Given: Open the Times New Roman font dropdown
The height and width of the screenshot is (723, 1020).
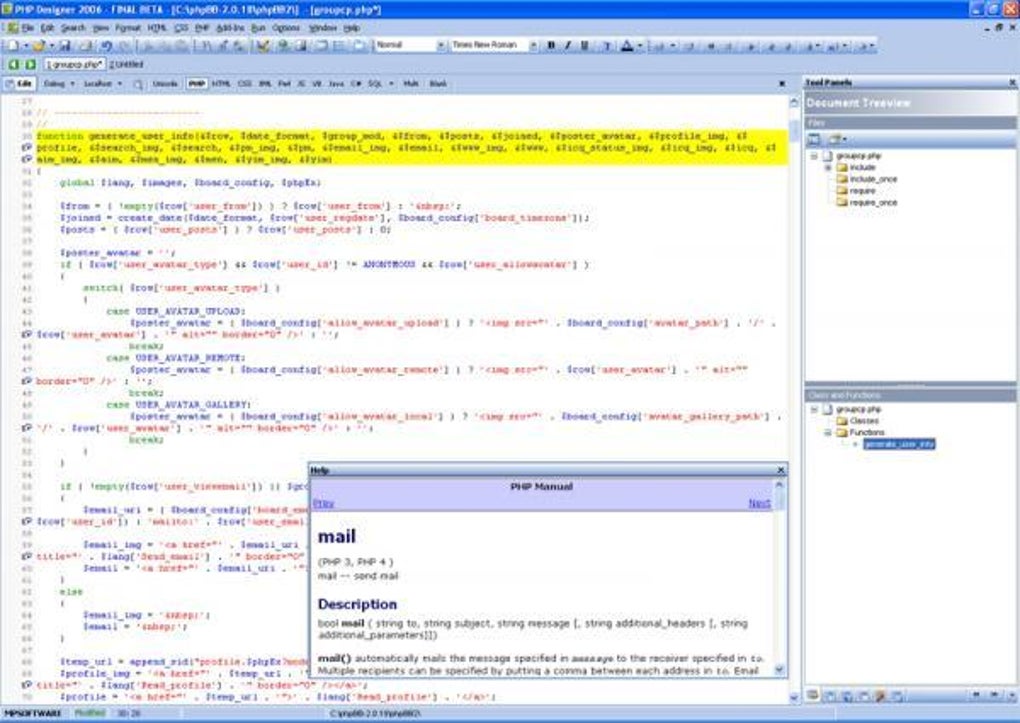Looking at the screenshot, I should (532, 46).
